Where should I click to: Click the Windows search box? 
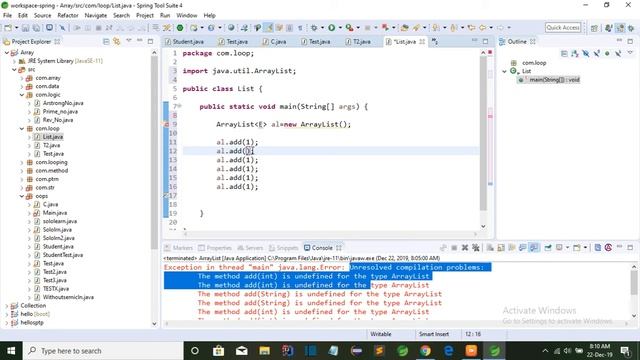(102, 351)
